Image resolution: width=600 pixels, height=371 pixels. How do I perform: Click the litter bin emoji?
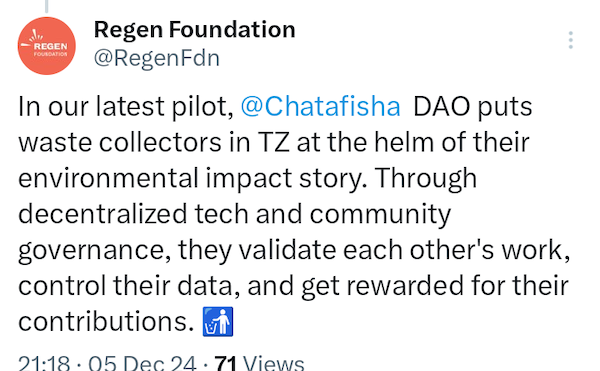218,321
